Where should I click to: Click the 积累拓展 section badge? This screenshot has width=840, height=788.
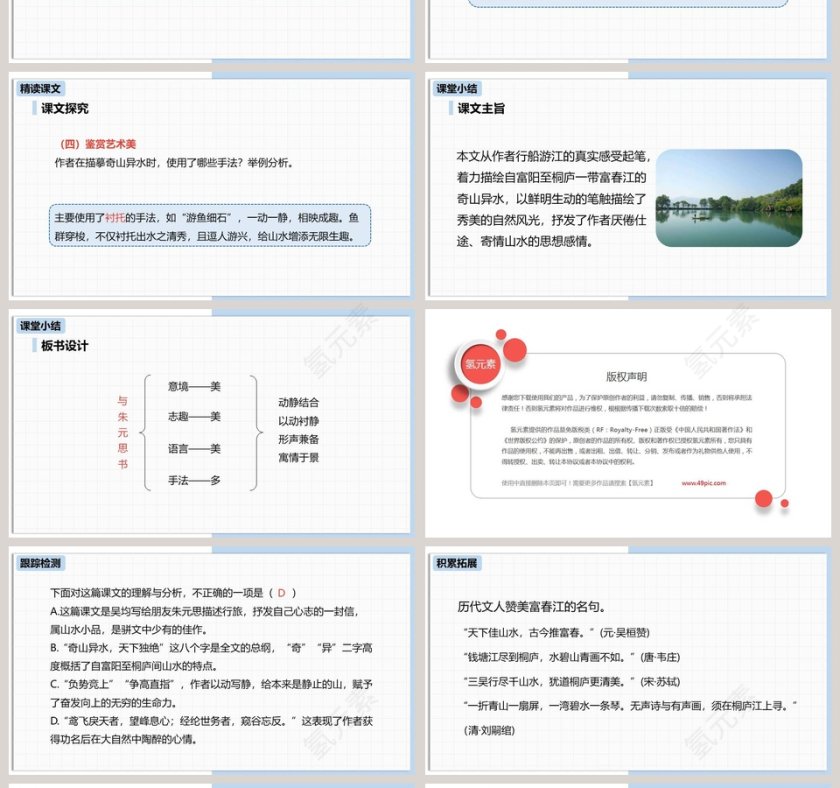455,560
